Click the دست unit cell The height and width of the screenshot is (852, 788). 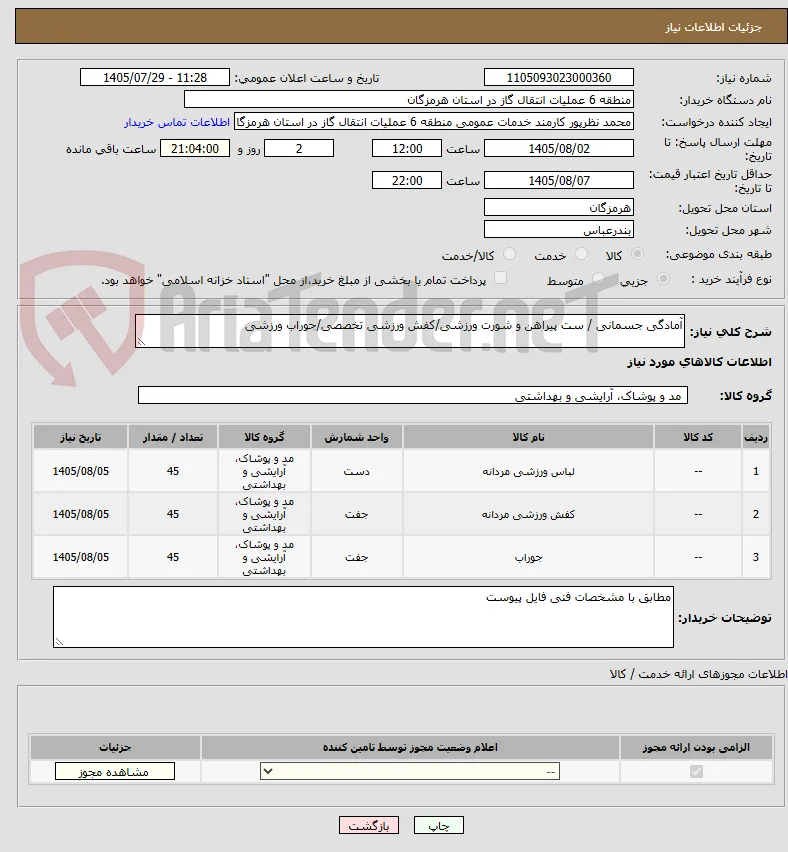pos(357,471)
